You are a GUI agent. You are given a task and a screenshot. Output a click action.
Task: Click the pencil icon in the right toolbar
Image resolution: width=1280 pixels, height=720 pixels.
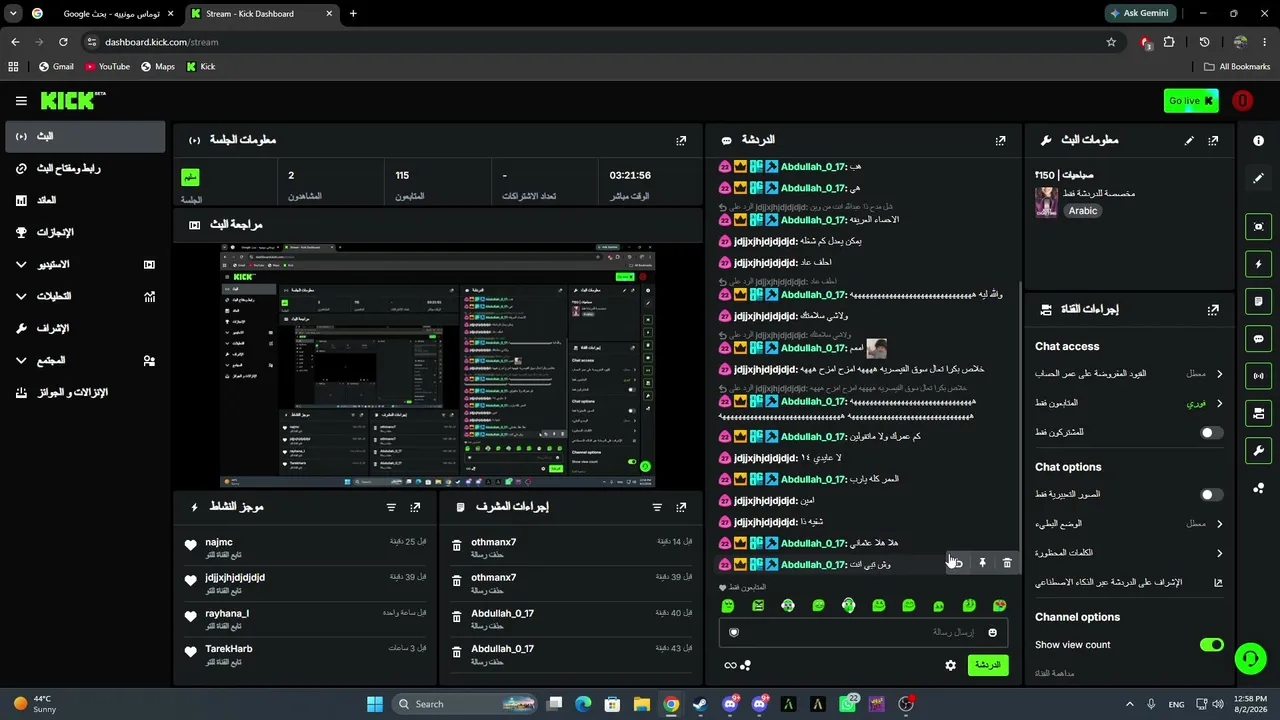coord(1258,178)
